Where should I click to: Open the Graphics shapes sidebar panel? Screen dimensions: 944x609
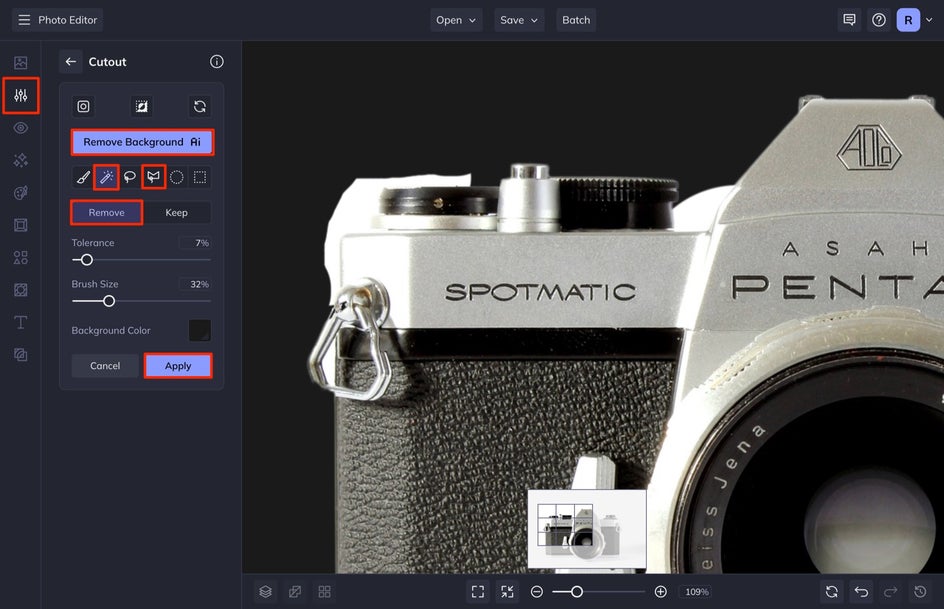[x=20, y=258]
